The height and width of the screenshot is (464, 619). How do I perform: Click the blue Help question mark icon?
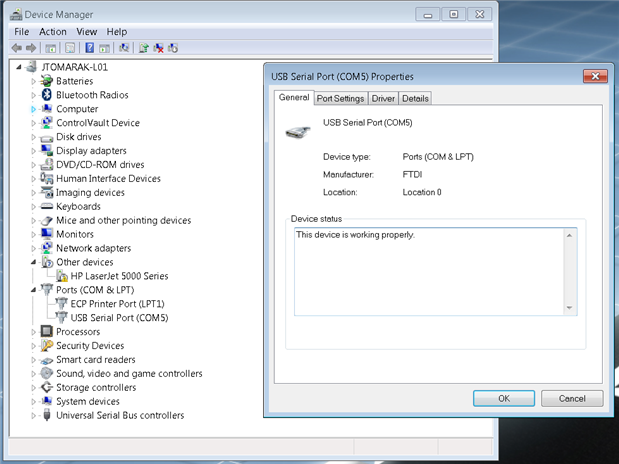coord(90,48)
